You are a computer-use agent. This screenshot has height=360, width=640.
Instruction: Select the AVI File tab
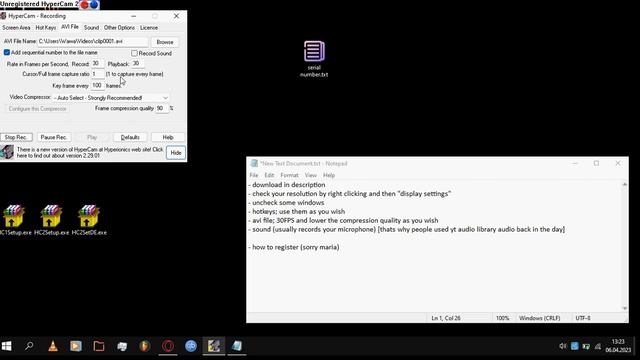pyautogui.click(x=70, y=27)
